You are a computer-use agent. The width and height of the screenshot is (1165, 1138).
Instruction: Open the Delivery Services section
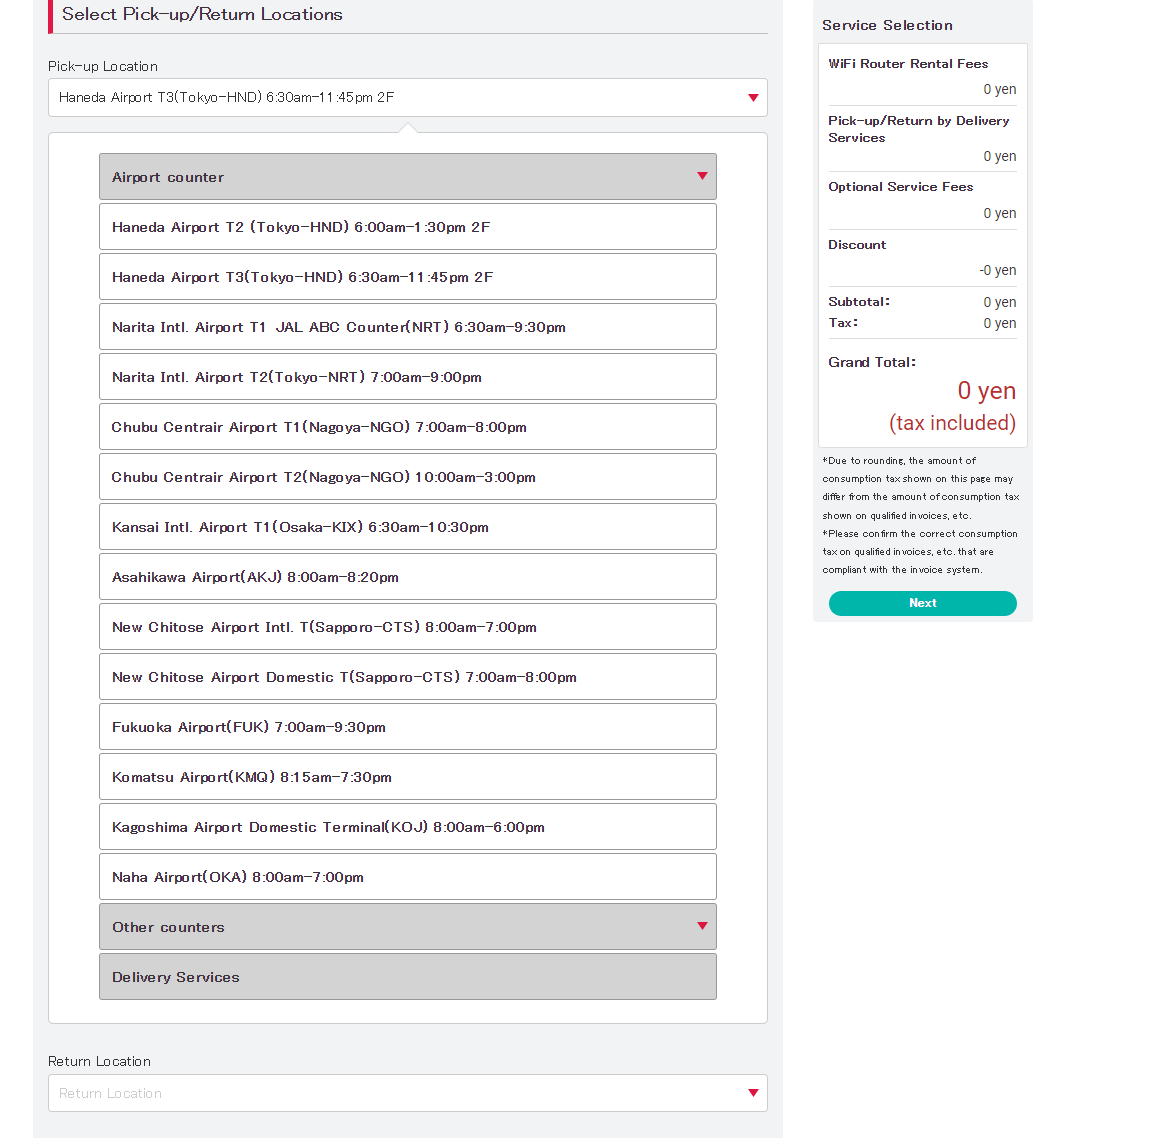pos(407,977)
